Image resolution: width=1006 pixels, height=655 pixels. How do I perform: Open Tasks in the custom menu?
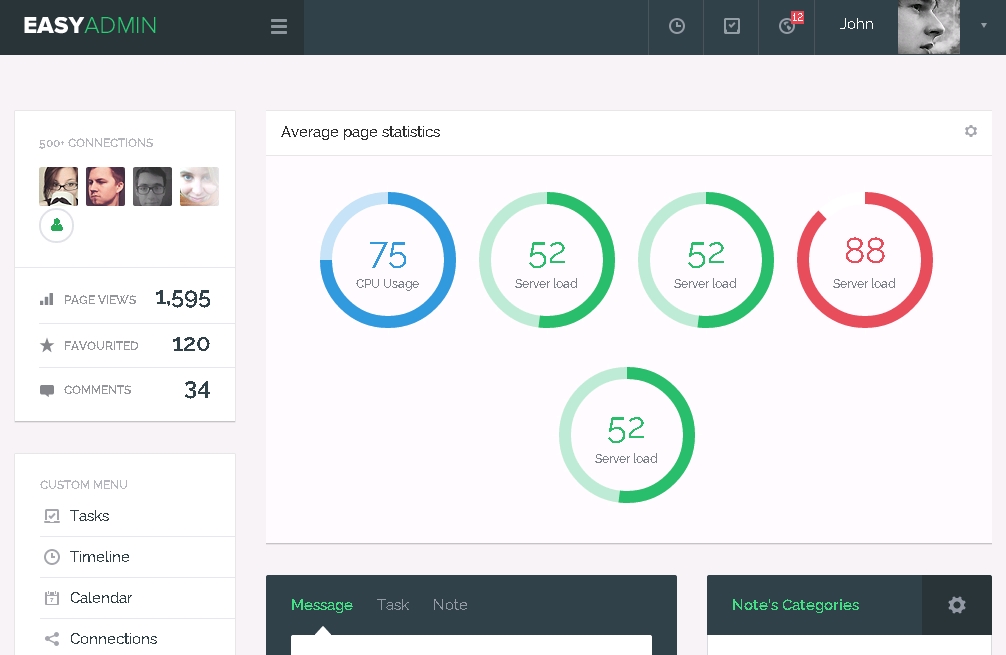[x=89, y=516]
